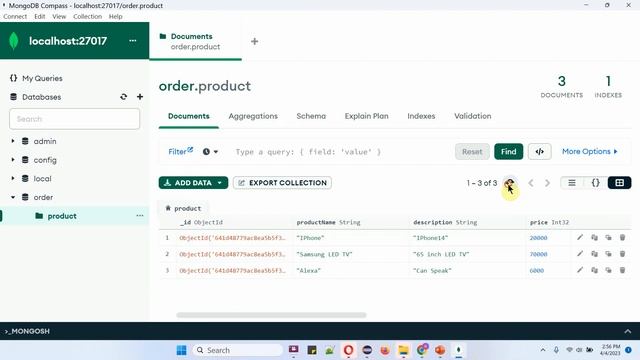Expand the MONGOSH shell panel
The width and height of the screenshot is (640, 360).
tap(627, 331)
